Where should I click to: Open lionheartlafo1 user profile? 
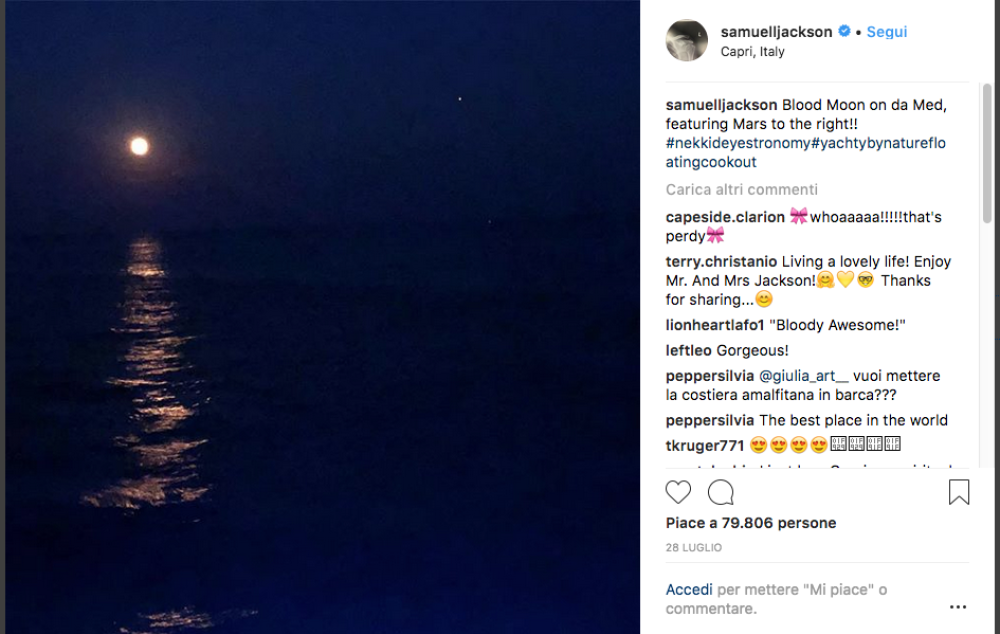716,325
